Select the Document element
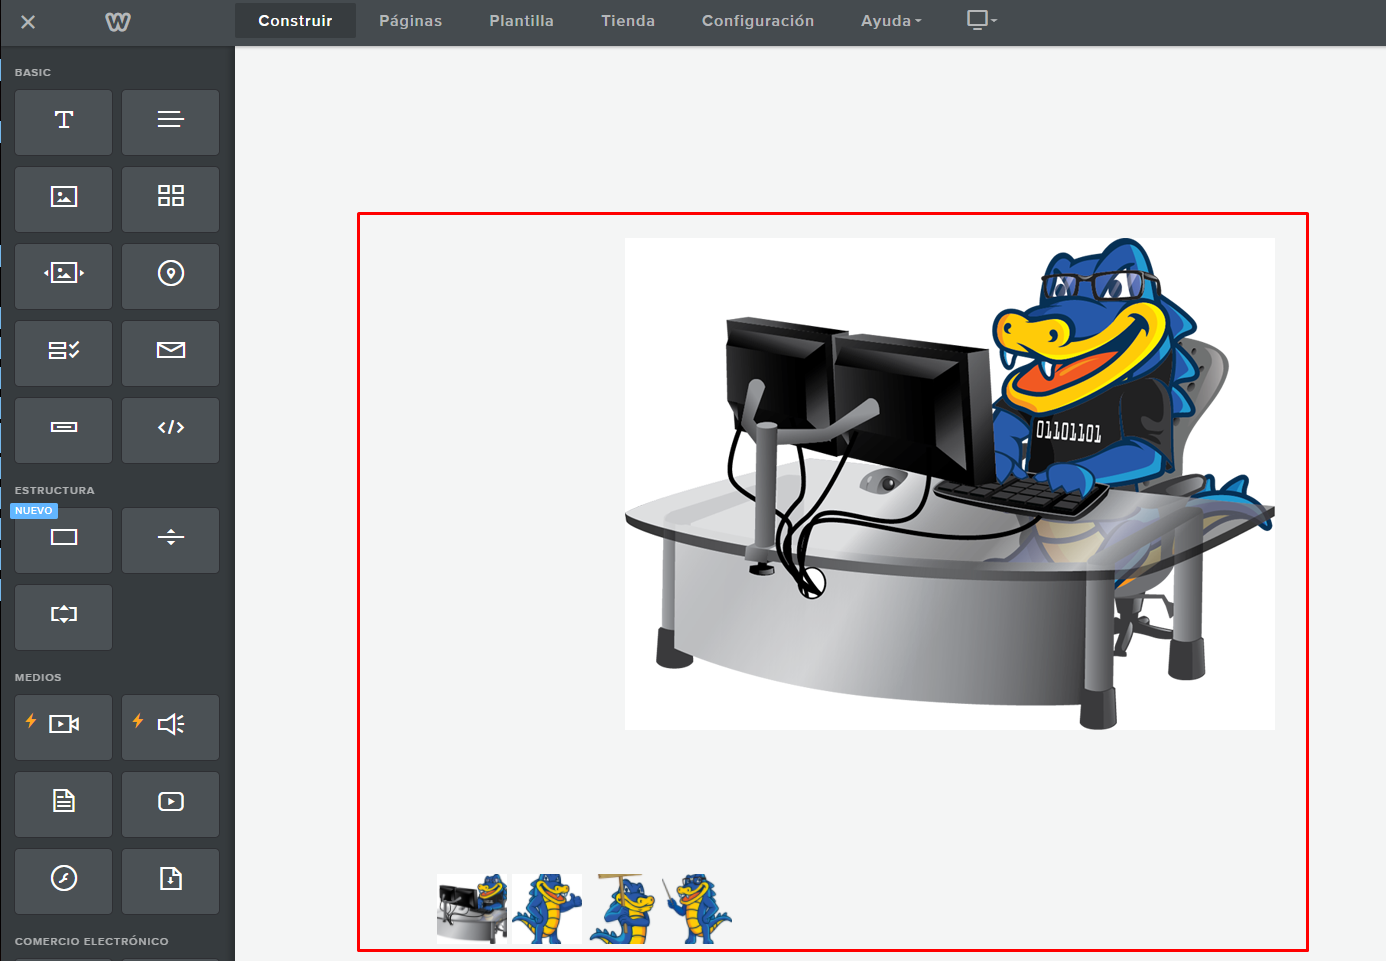This screenshot has width=1386, height=961. tap(64, 804)
